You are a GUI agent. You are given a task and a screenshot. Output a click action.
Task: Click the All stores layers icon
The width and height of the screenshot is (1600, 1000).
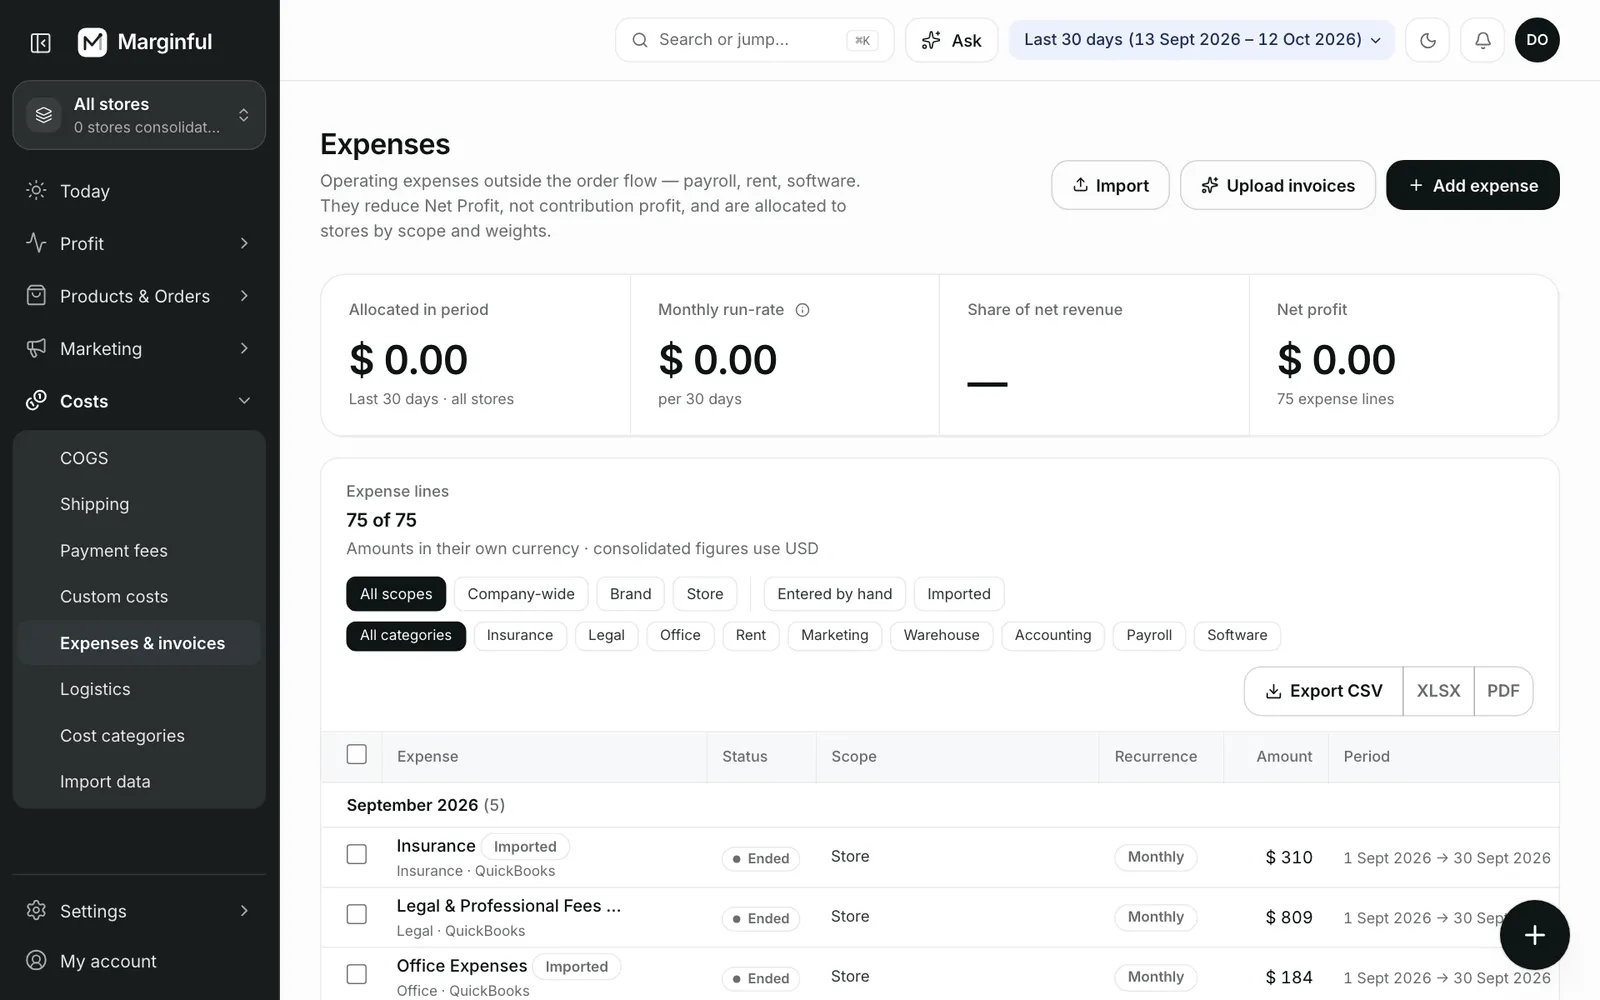pyautogui.click(x=44, y=115)
